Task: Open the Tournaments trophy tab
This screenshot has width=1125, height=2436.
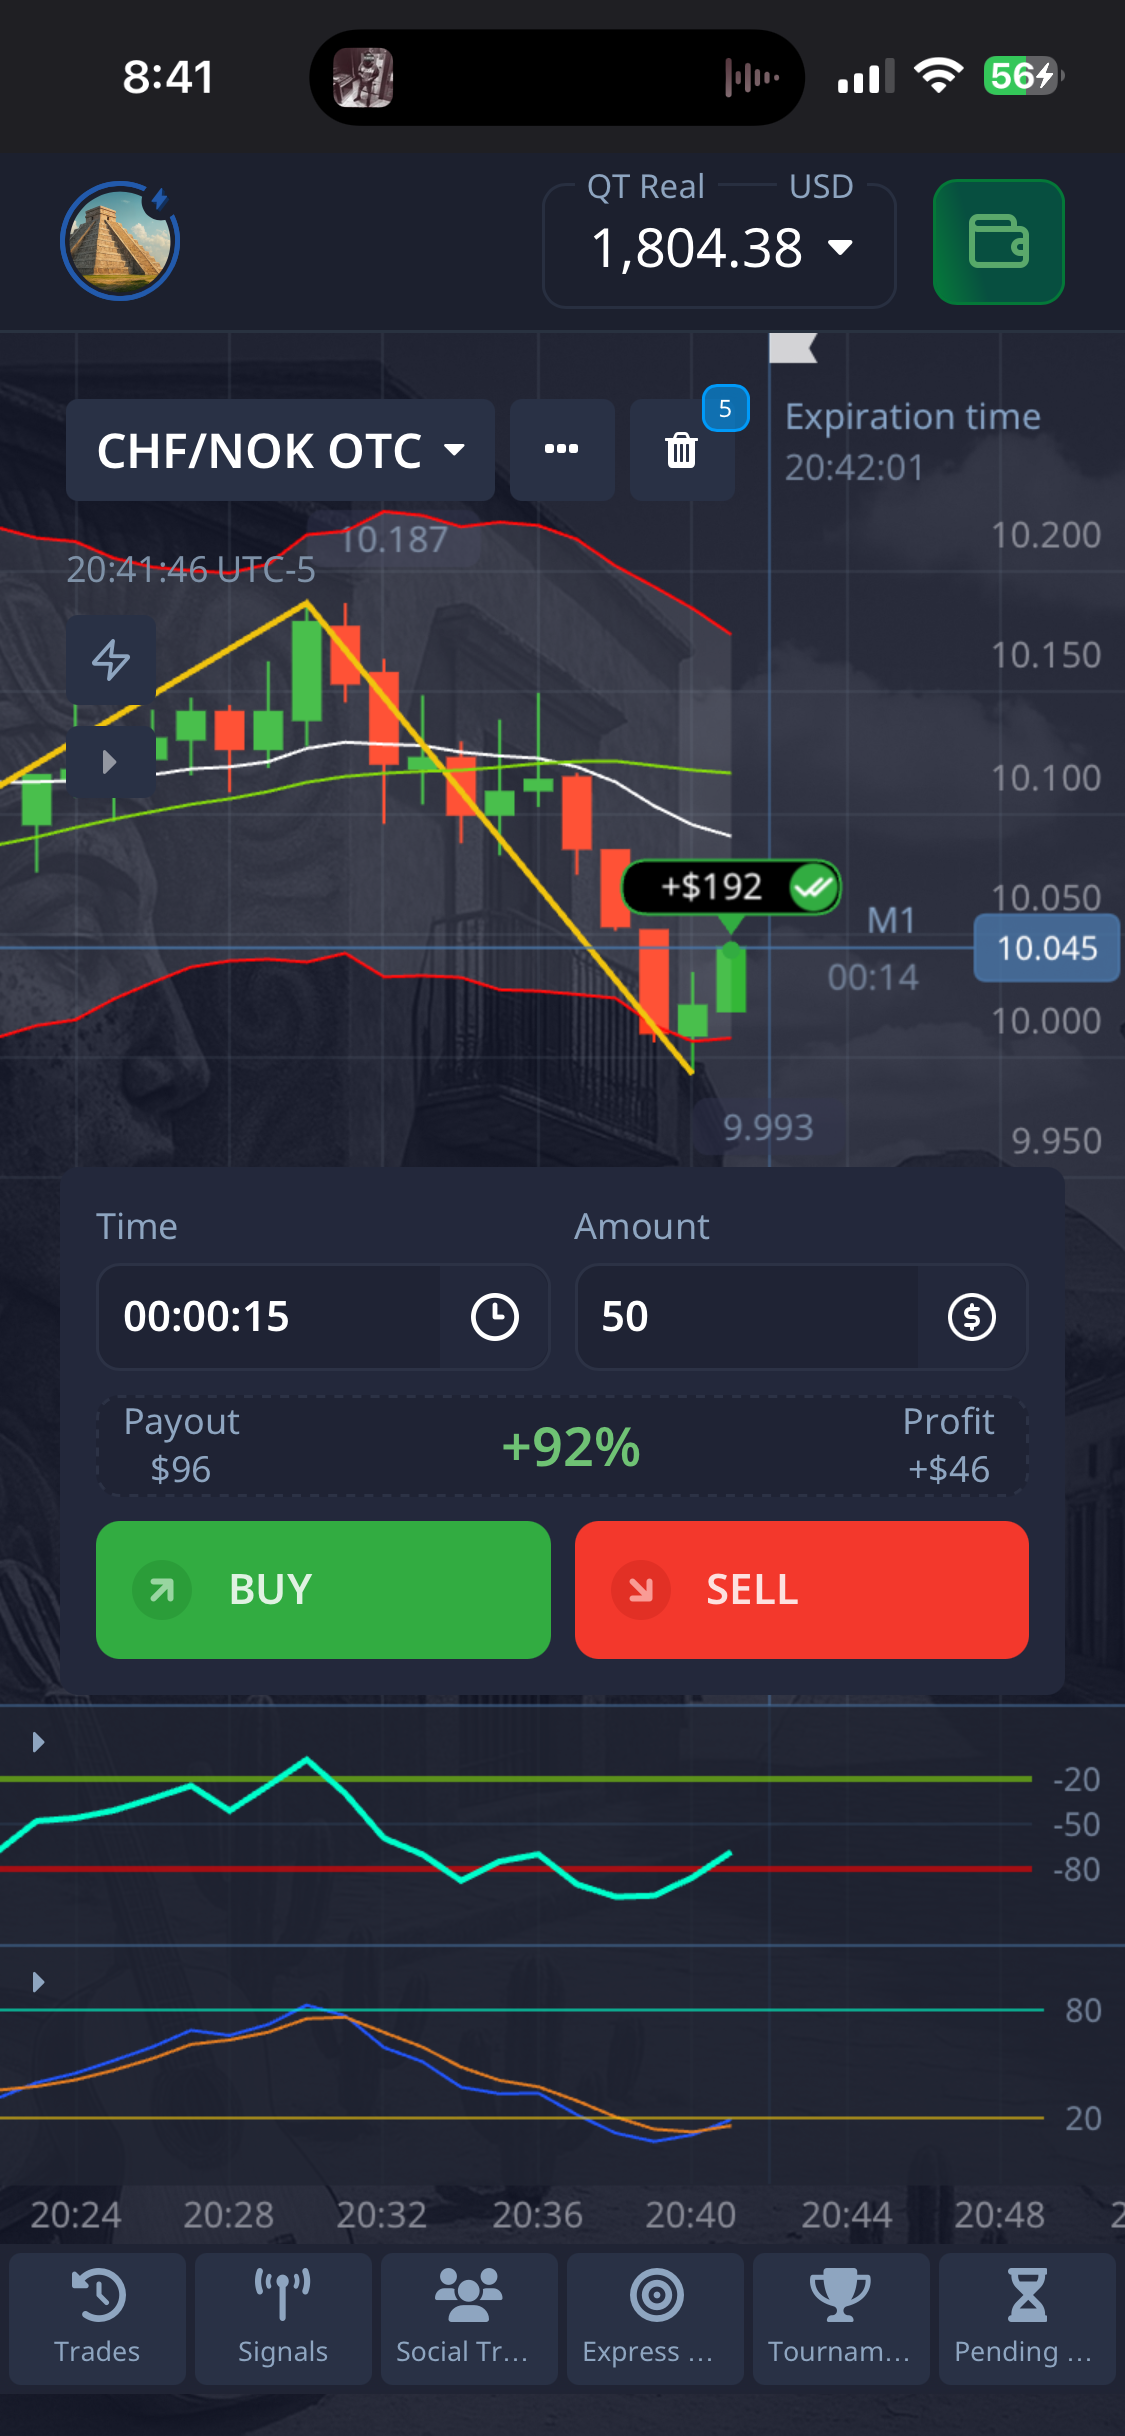Action: click(x=840, y=2318)
